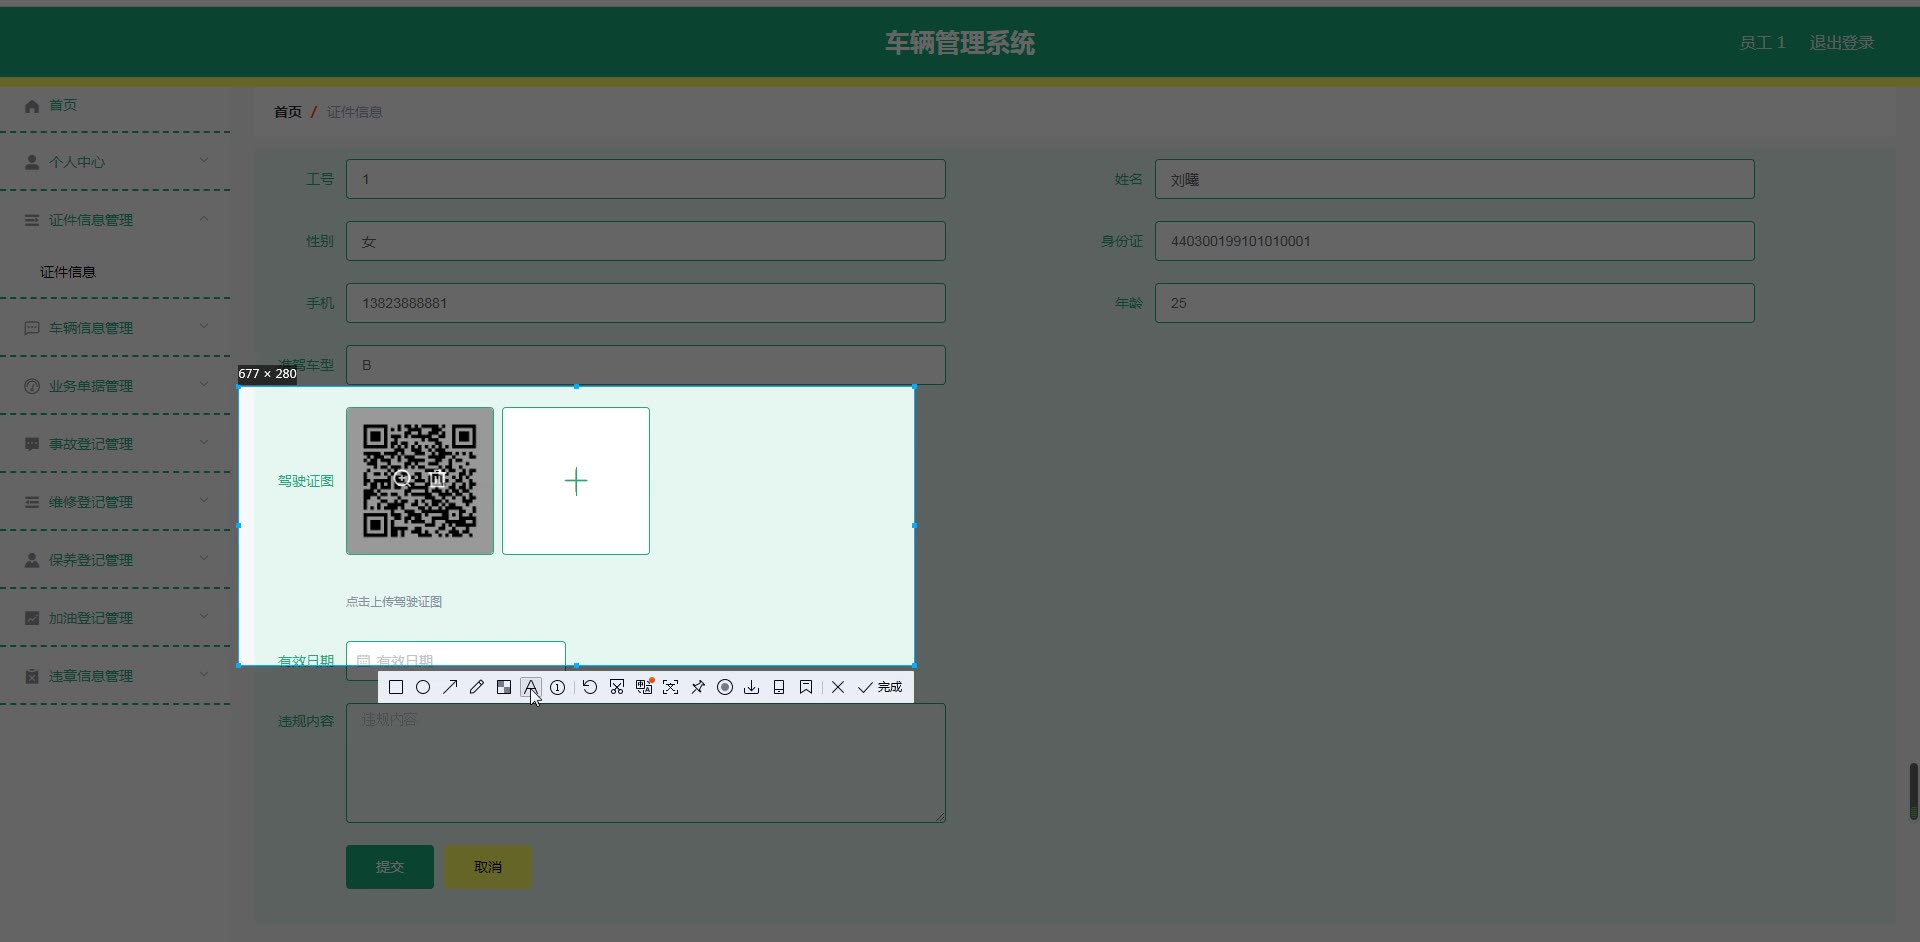The width and height of the screenshot is (1920, 942).
Task: Select the text annotation tool
Action: tap(531, 687)
